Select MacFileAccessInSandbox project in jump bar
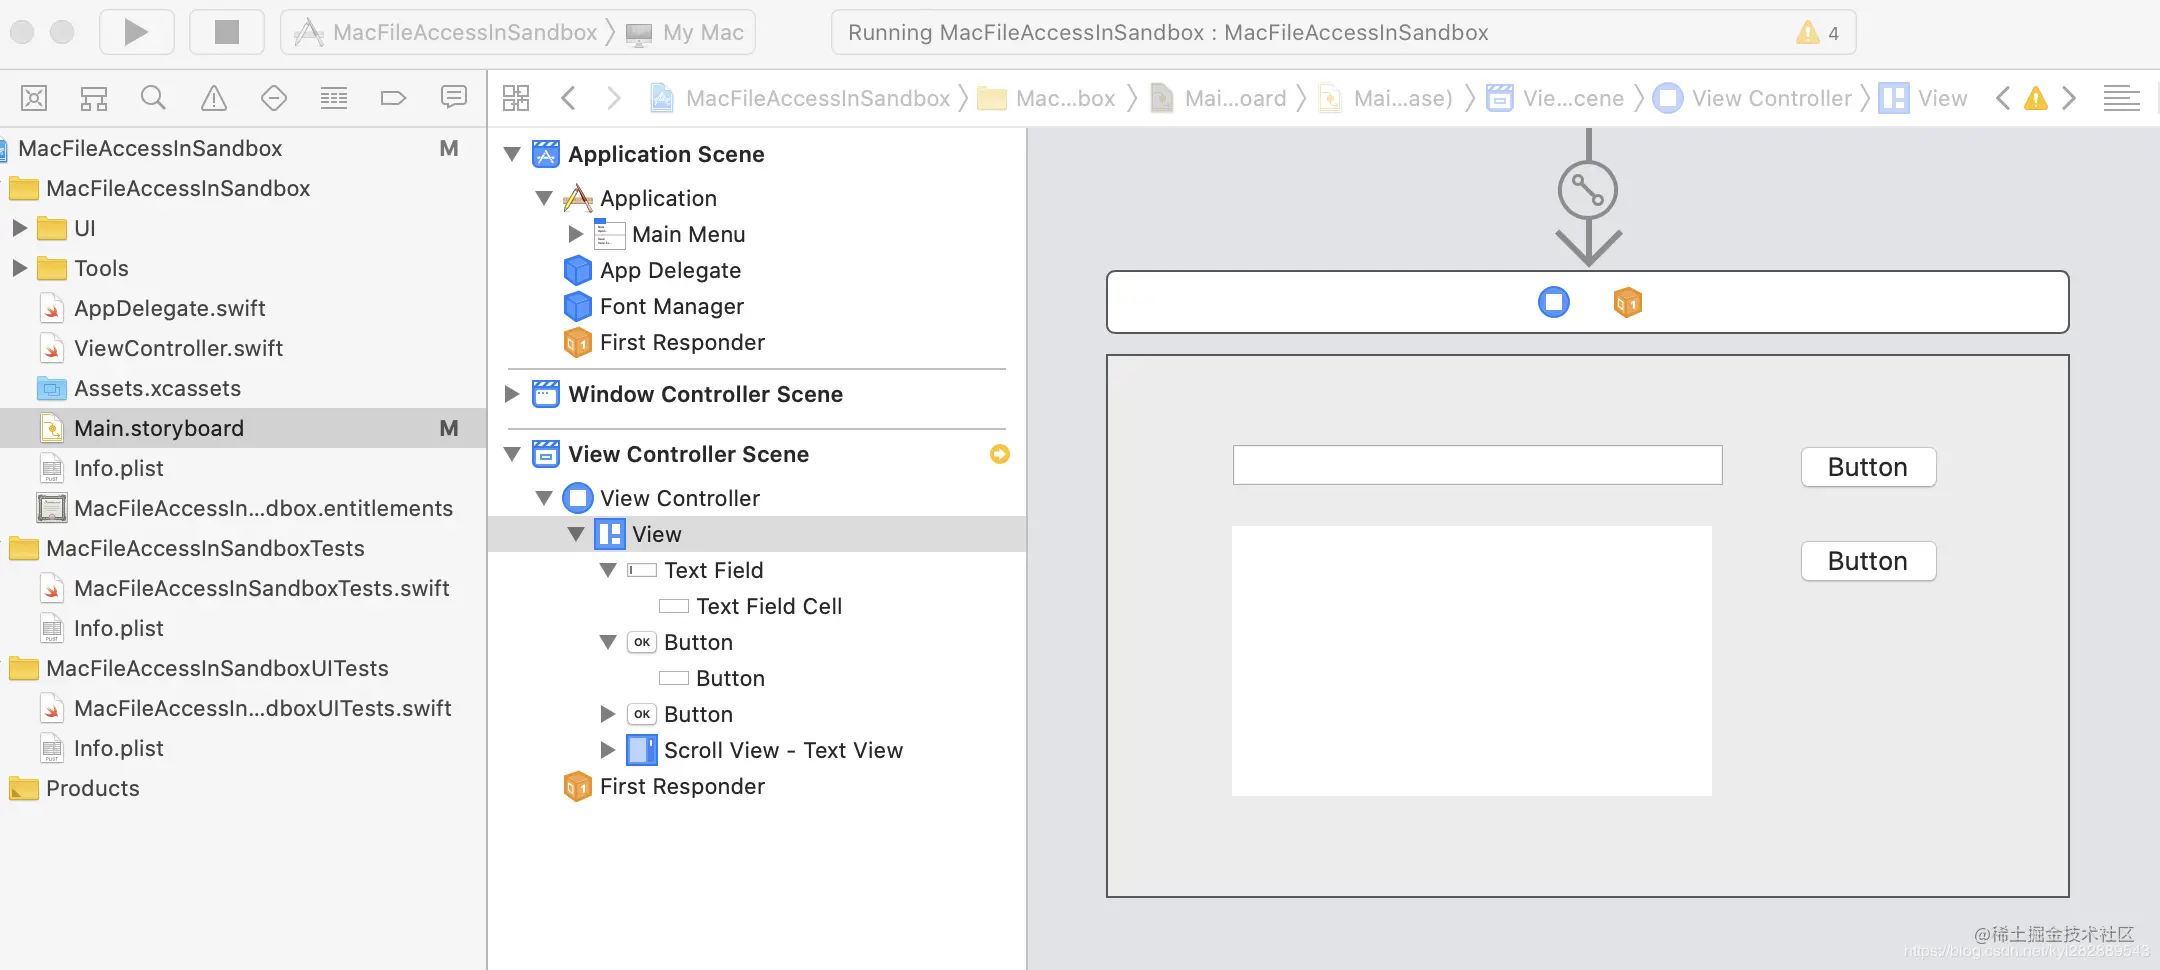The width and height of the screenshot is (2160, 970). click(x=800, y=98)
